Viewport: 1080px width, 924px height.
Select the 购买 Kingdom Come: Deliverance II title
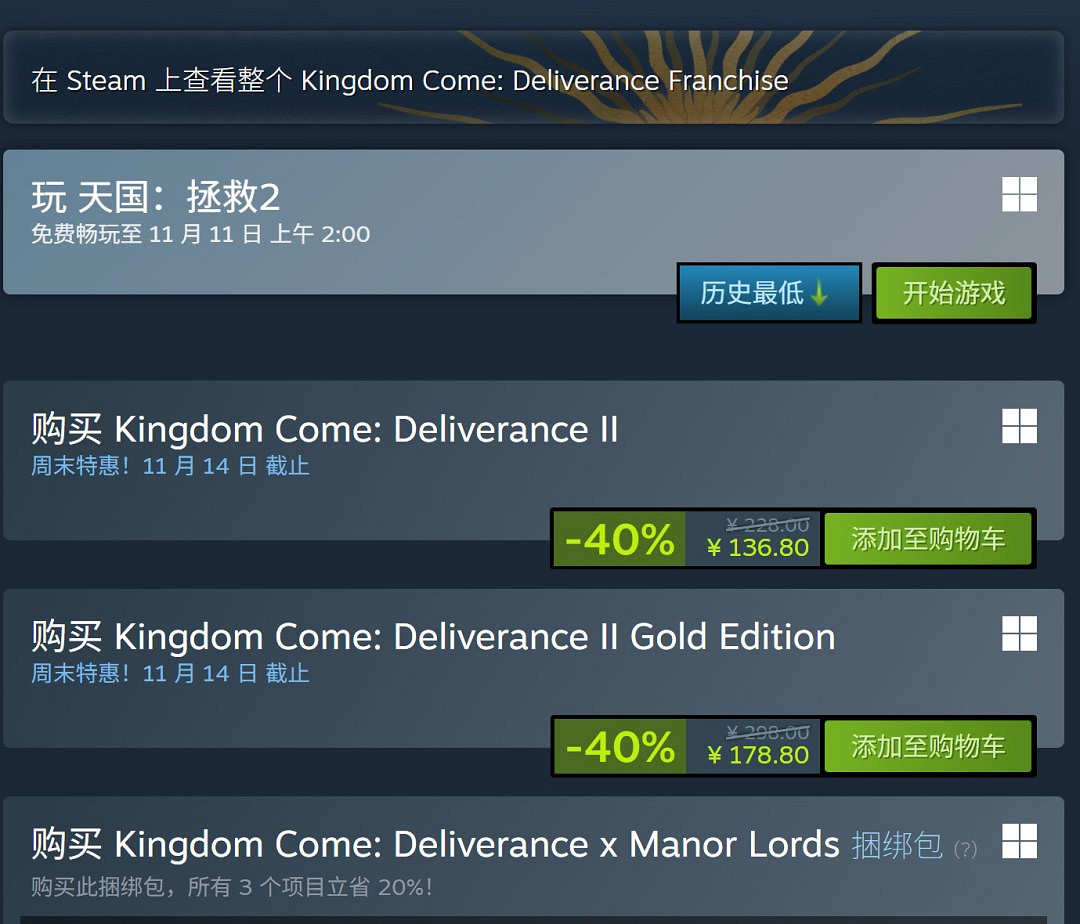323,428
